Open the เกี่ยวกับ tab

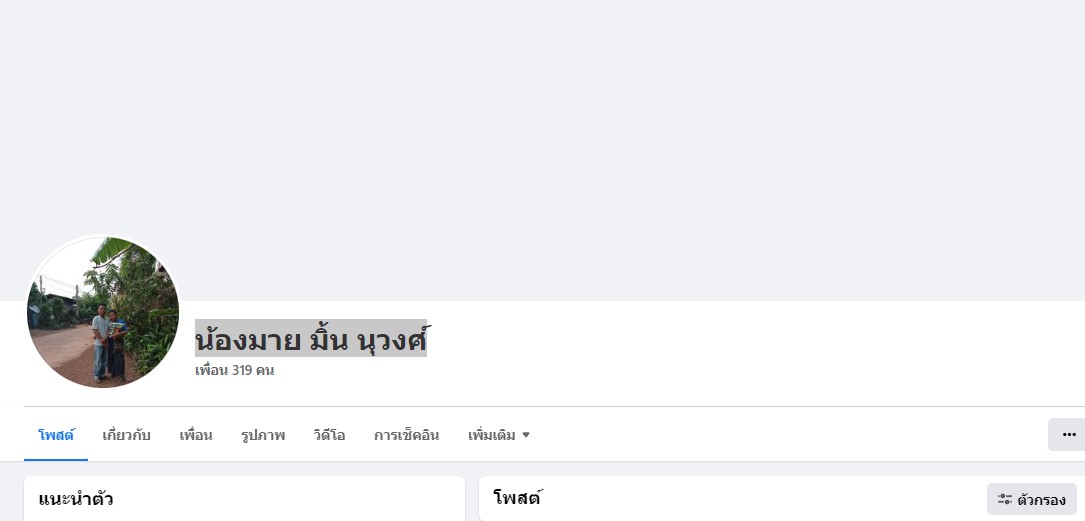pos(126,435)
